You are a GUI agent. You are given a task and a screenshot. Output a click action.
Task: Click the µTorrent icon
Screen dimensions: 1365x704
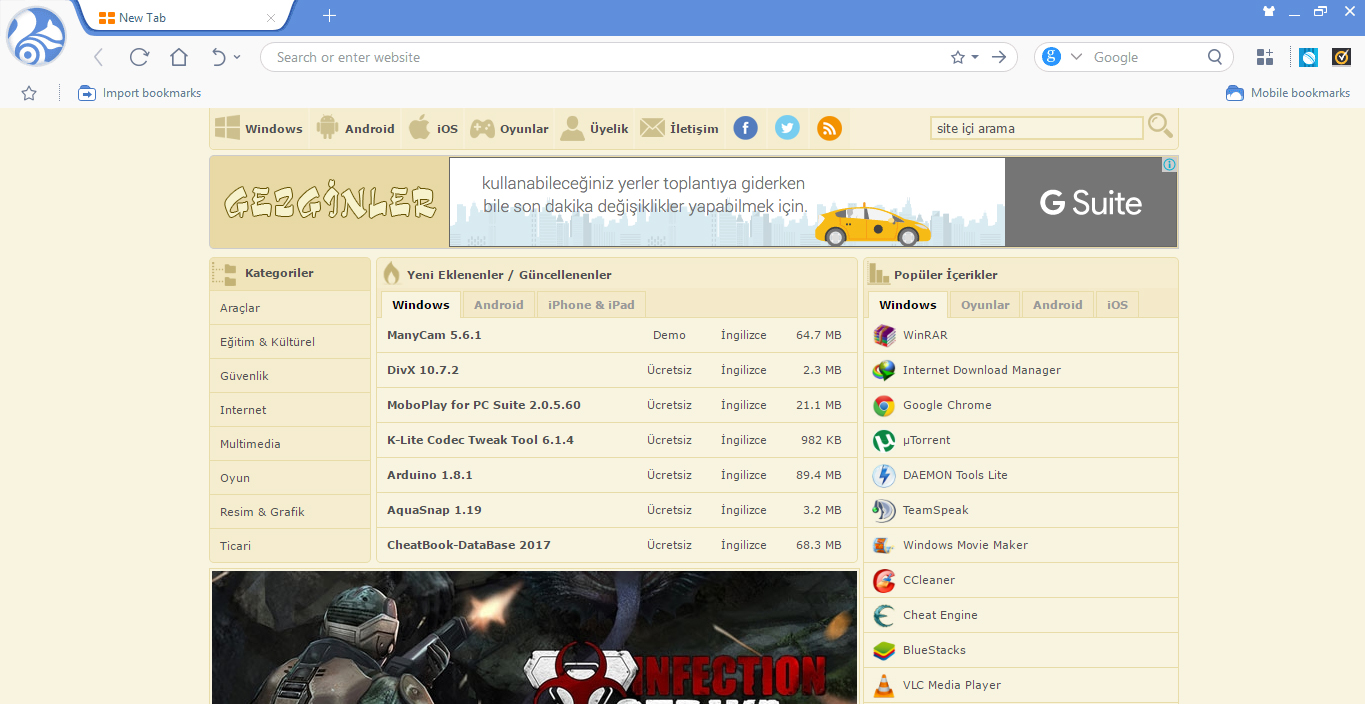[x=883, y=440]
